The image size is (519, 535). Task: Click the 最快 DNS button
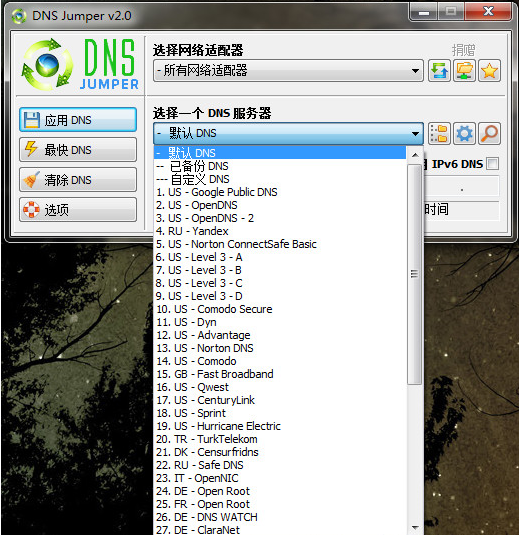click(78, 149)
